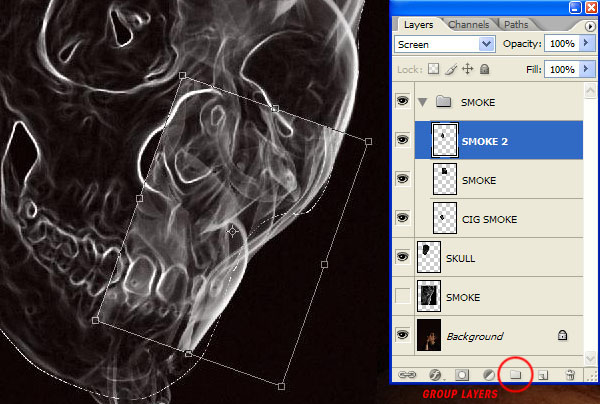Viewport: 600px width, 404px height.
Task: Toggle the lock position icon
Action: click(468, 69)
